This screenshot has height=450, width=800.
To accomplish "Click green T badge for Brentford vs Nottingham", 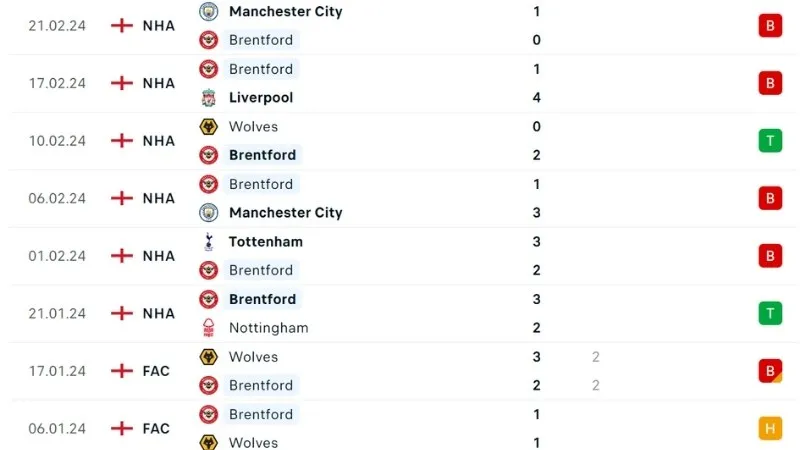I will (769, 313).
